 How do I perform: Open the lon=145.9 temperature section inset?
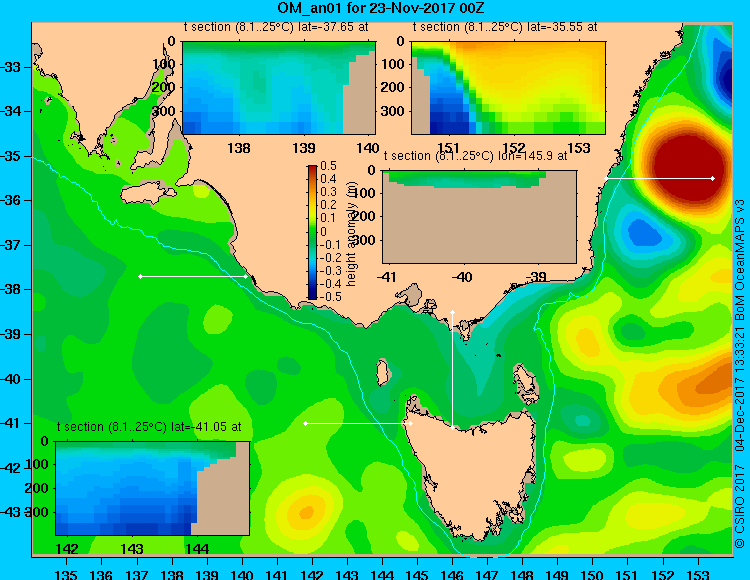(x=479, y=217)
